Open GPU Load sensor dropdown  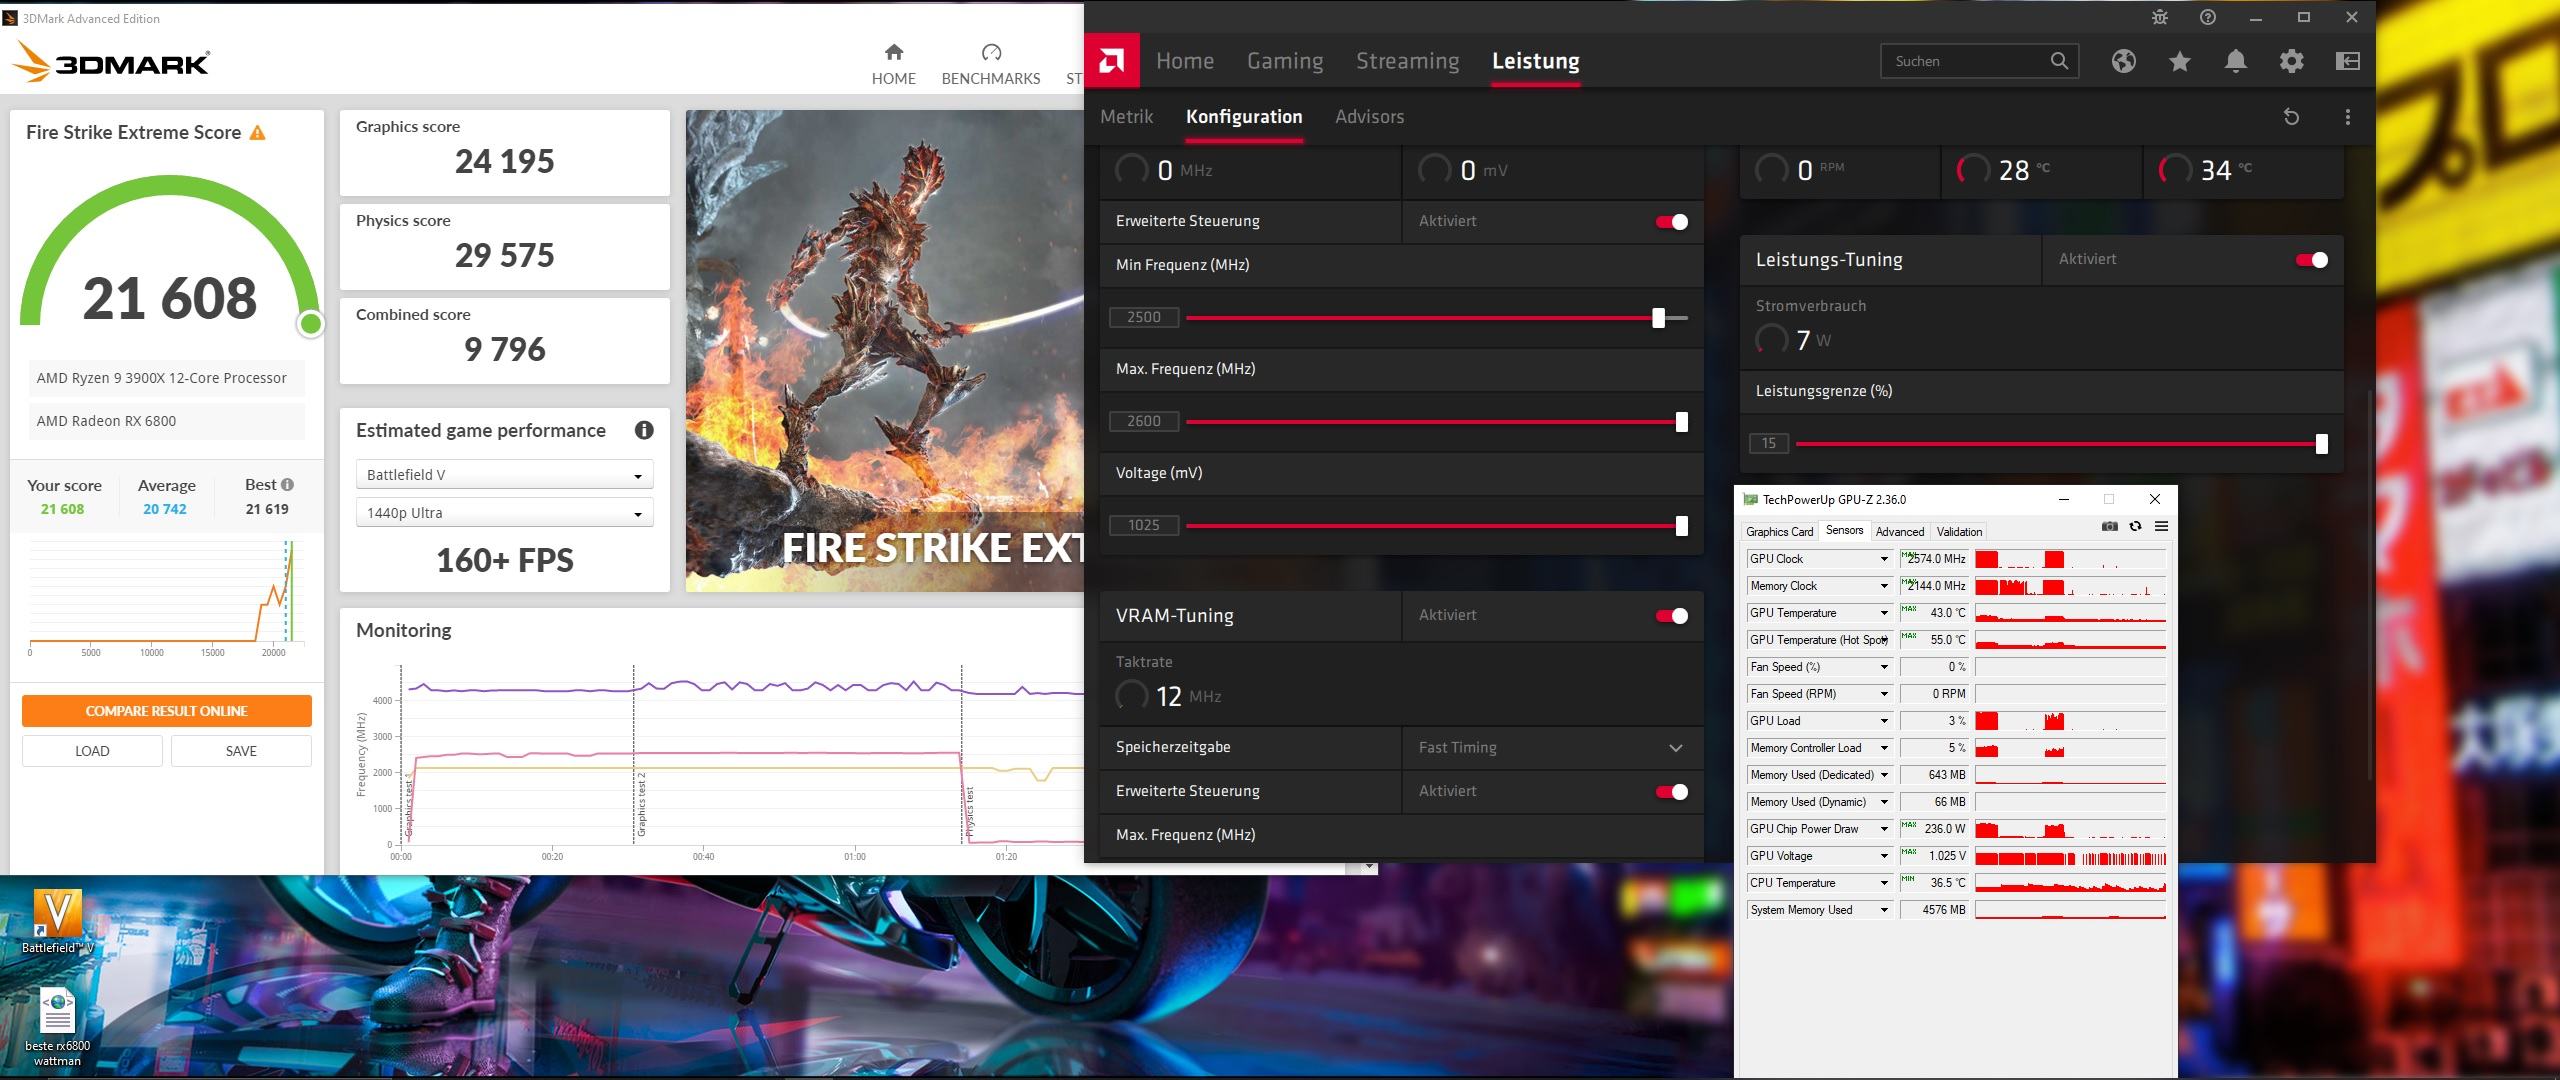[x=1884, y=721]
